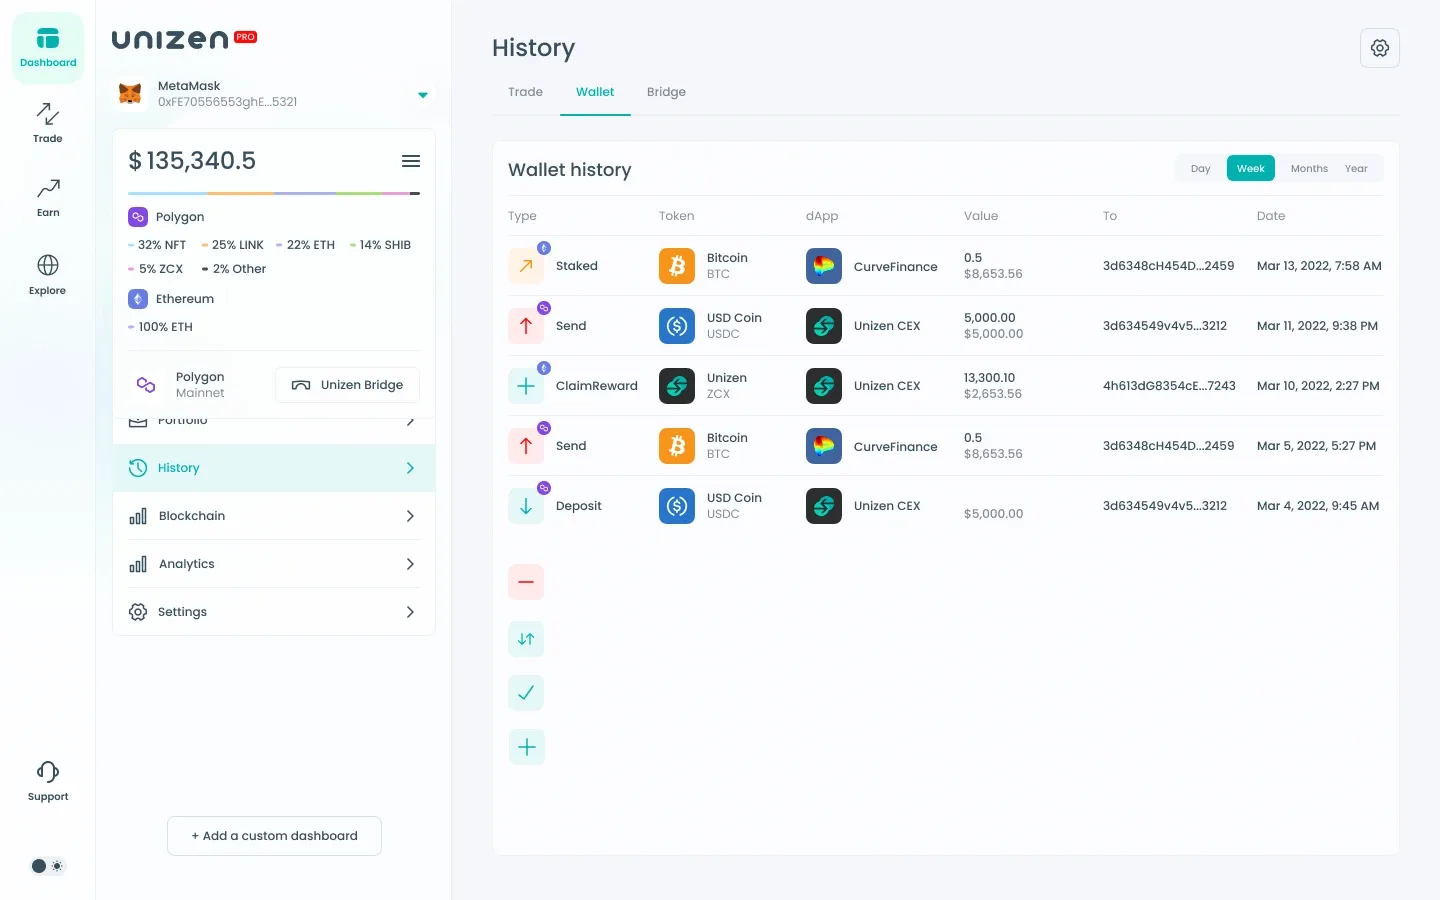Viewport: 1440px width, 900px height.
Task: Click the CurveFinance dApp icon in the Staked row
Action: tap(824, 266)
